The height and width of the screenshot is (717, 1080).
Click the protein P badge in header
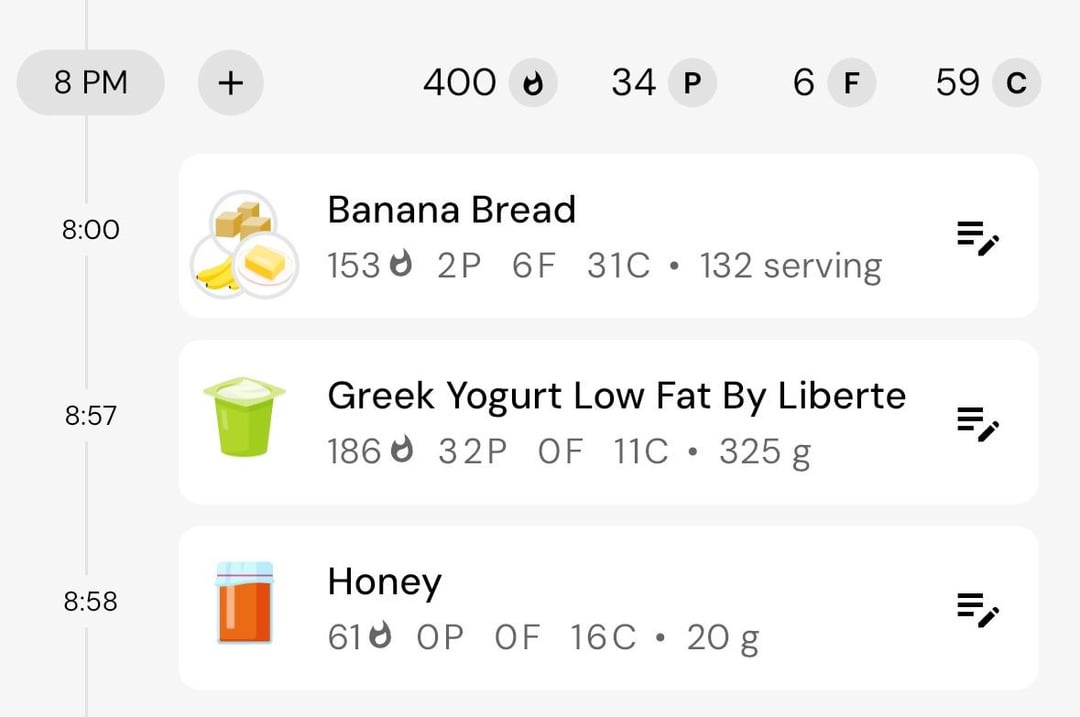692,83
